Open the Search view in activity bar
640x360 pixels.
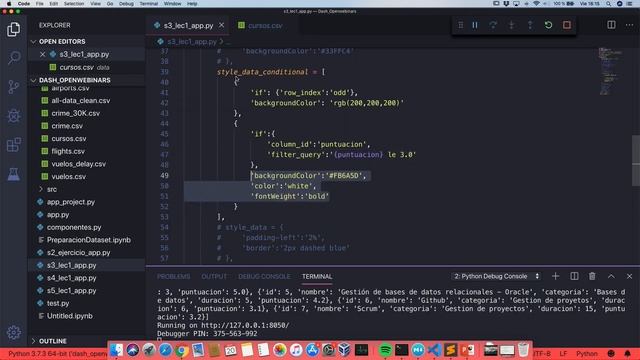13,58
